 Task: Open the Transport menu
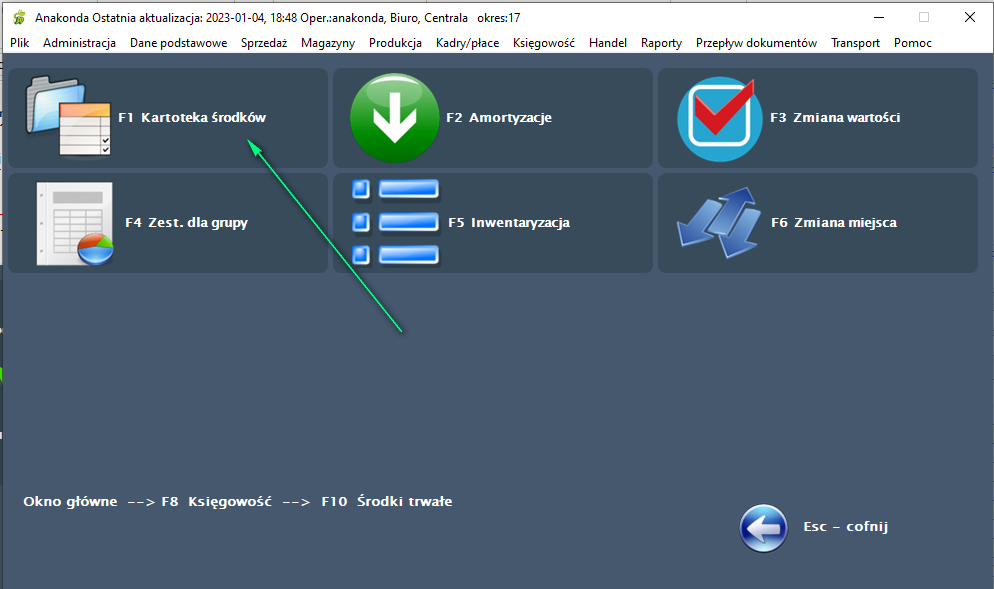click(855, 42)
